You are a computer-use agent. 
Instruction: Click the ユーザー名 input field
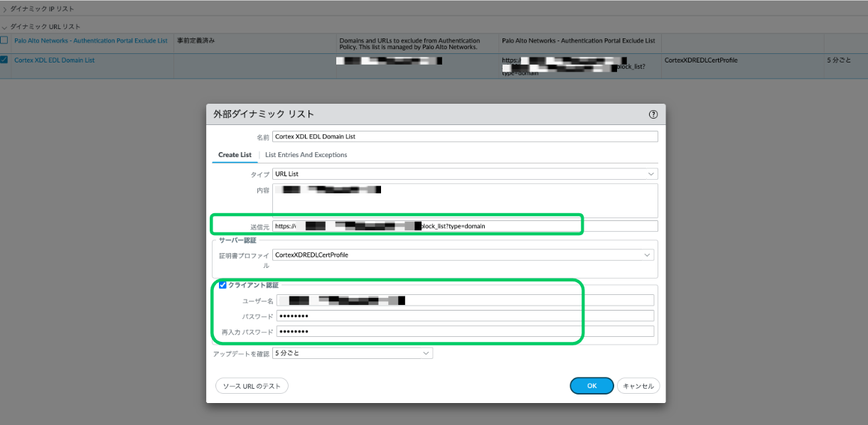click(x=465, y=300)
